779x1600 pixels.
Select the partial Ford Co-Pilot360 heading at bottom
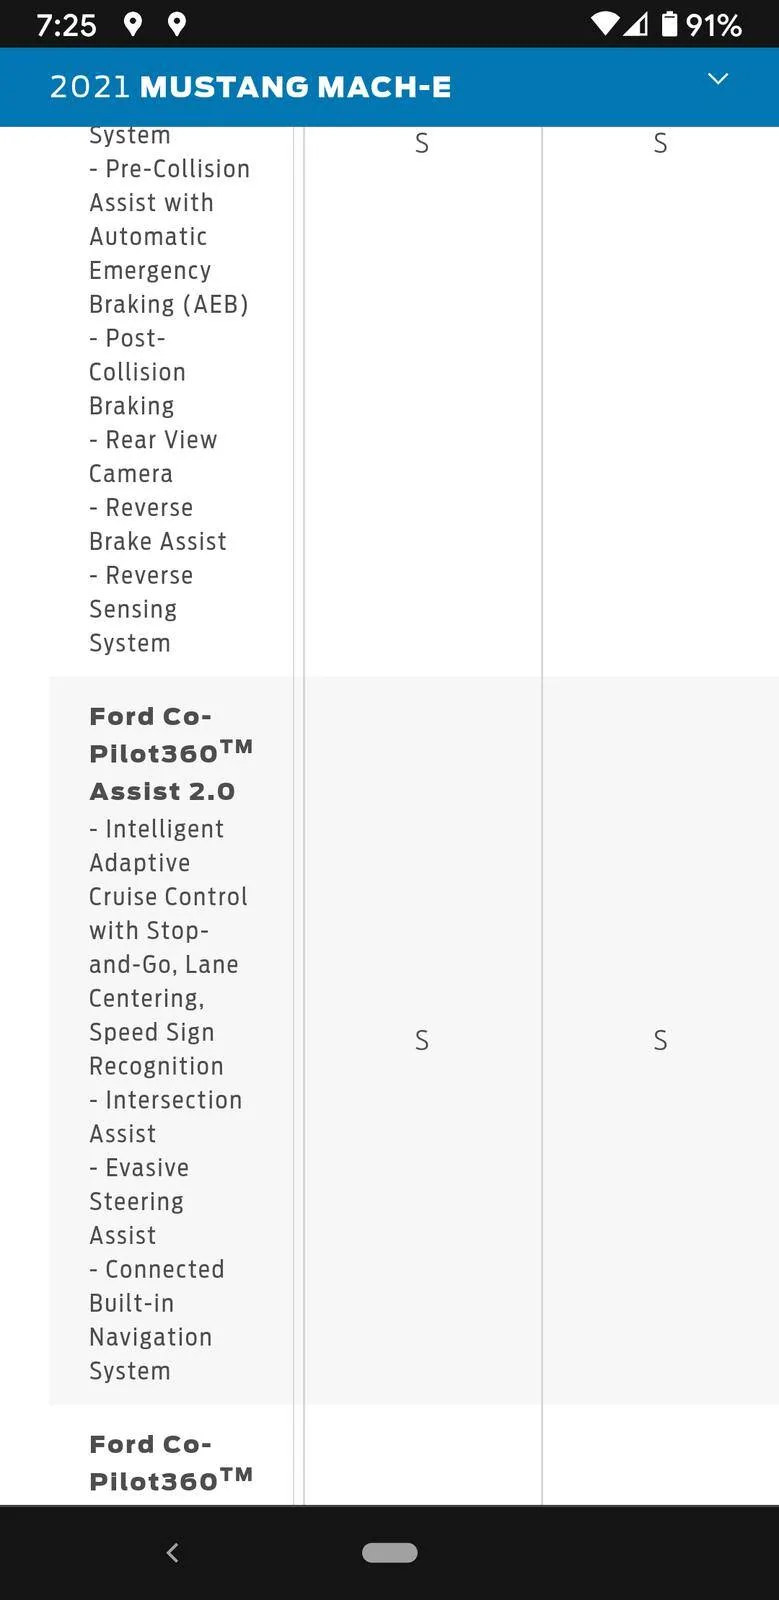pos(171,1462)
